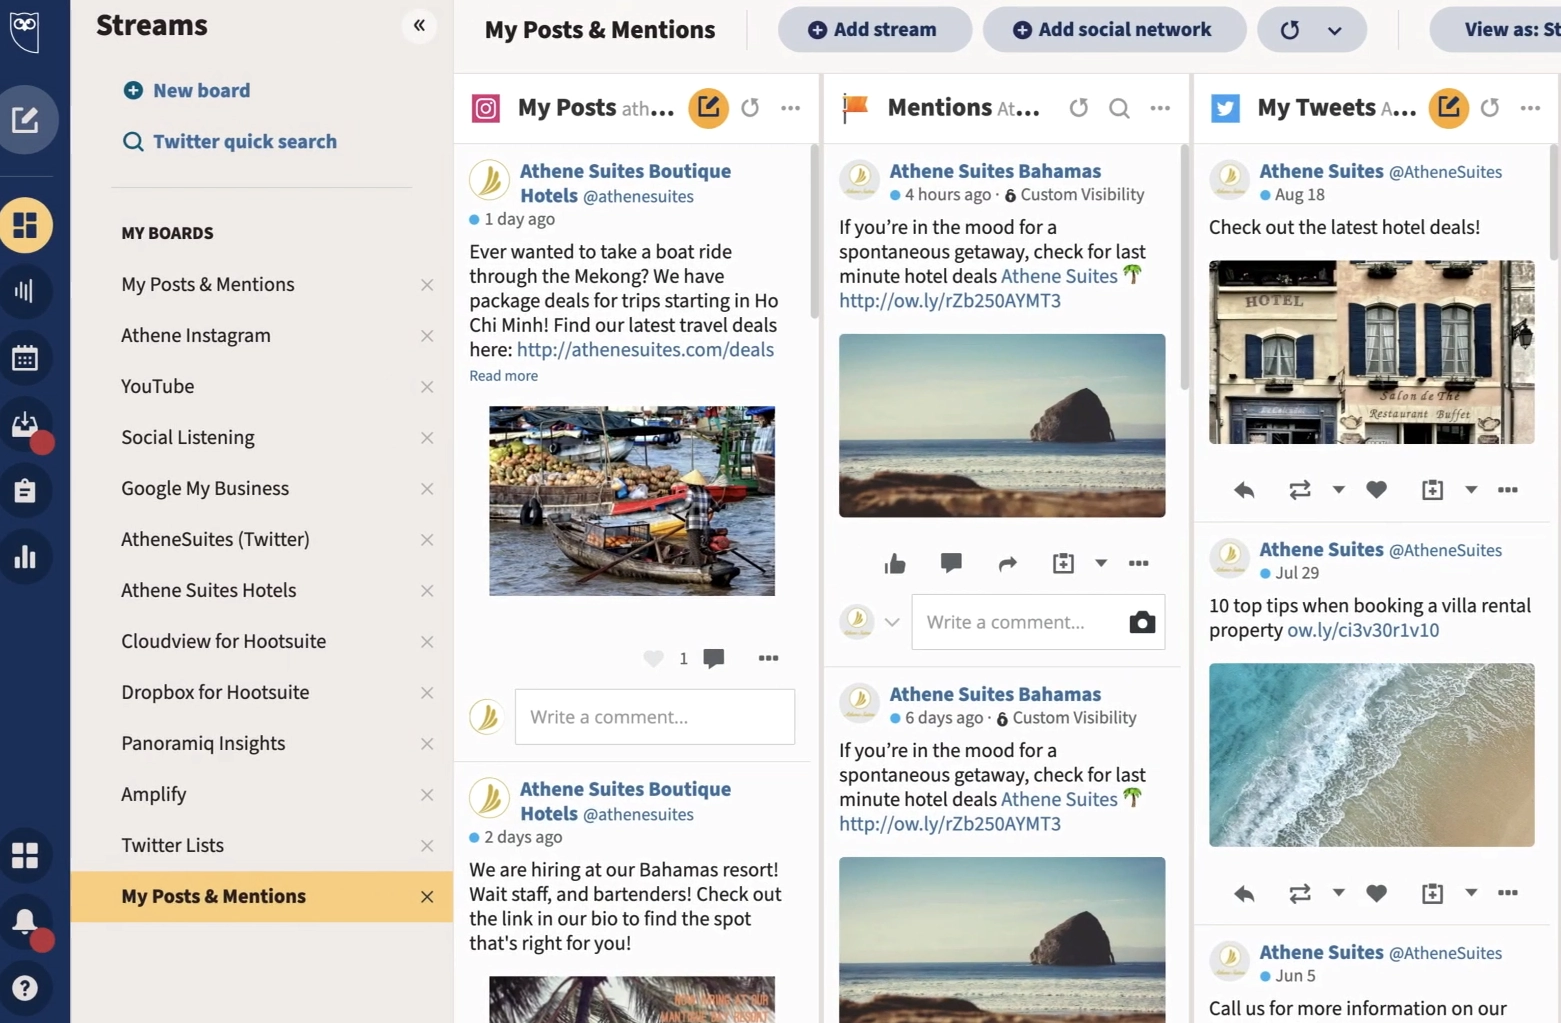Click the compose icon in My Tweets stream
1561x1023 pixels.
coord(1448,107)
